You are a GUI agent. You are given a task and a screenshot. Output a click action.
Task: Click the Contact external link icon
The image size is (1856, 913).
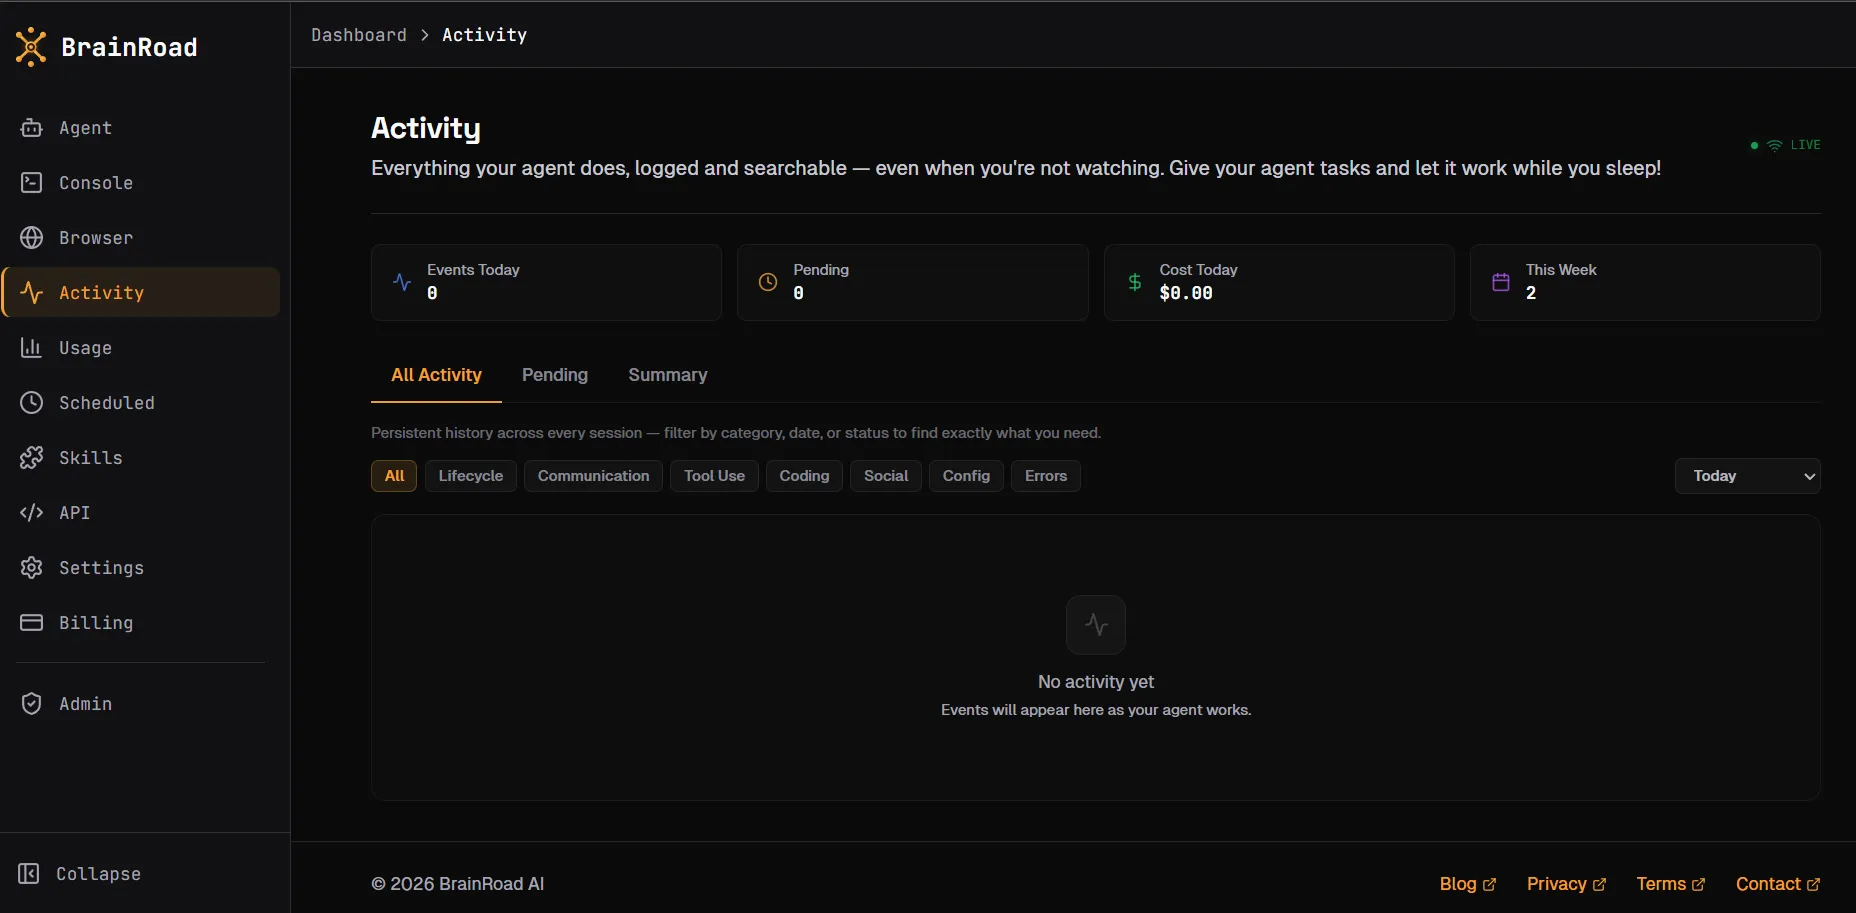(1814, 885)
